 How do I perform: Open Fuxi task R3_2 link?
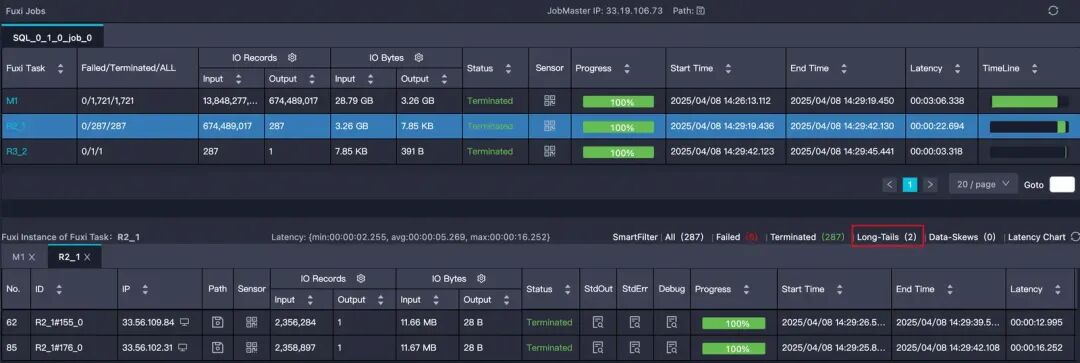(x=17, y=152)
